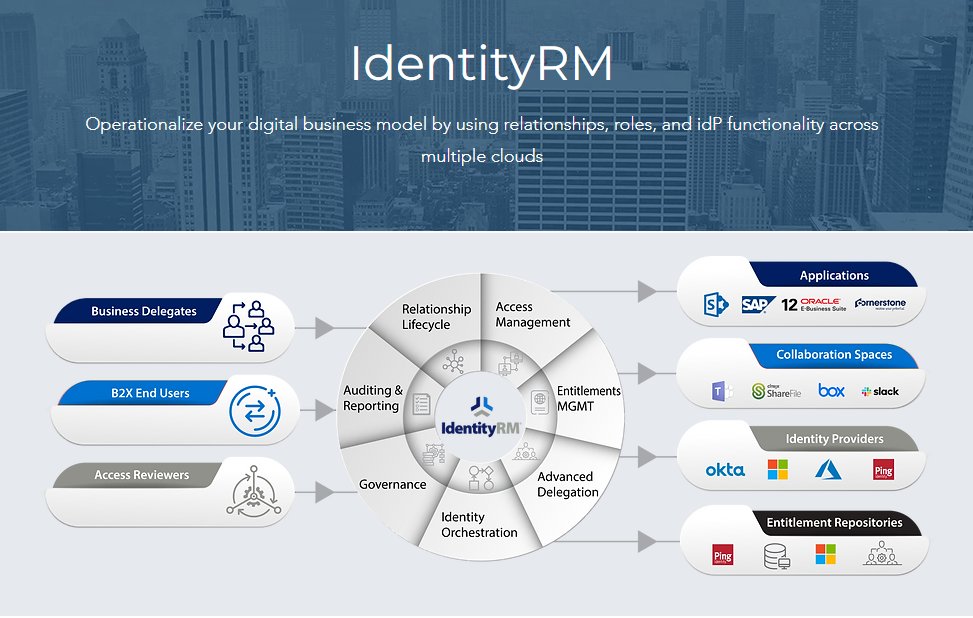Click the Ping logo under Identity Providers
The image size is (973, 618).
(x=883, y=470)
